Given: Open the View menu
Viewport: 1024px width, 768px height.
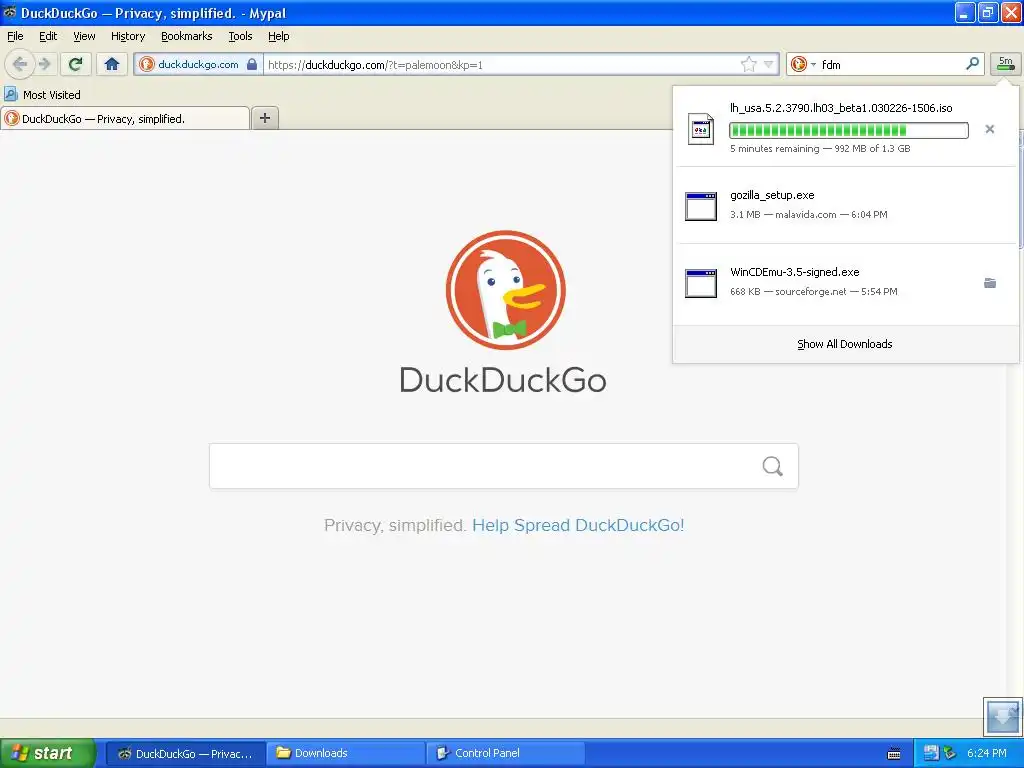Looking at the screenshot, I should 84,36.
